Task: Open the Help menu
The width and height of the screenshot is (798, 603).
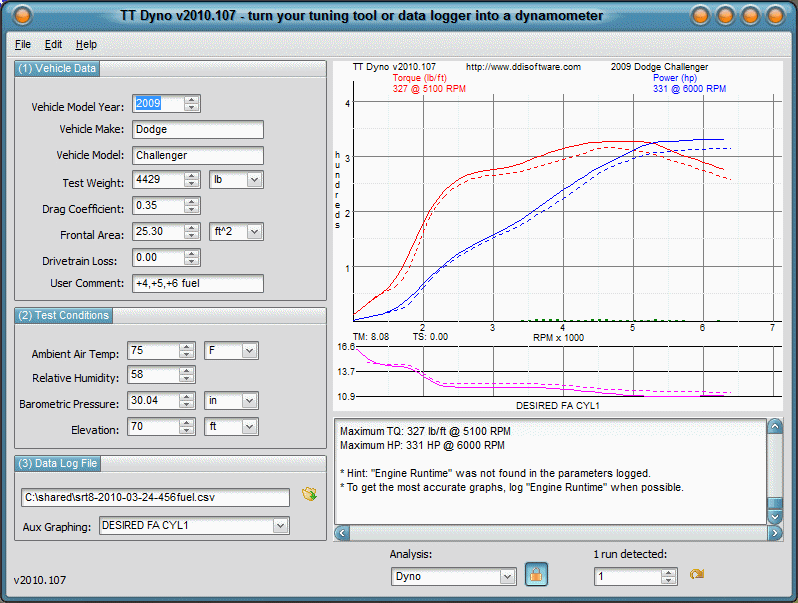Action: (86, 44)
